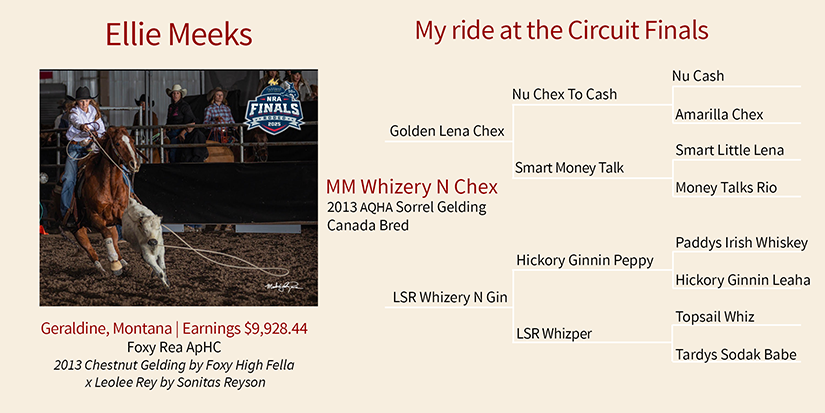Select the Nu Cash ancestor name

coord(698,76)
